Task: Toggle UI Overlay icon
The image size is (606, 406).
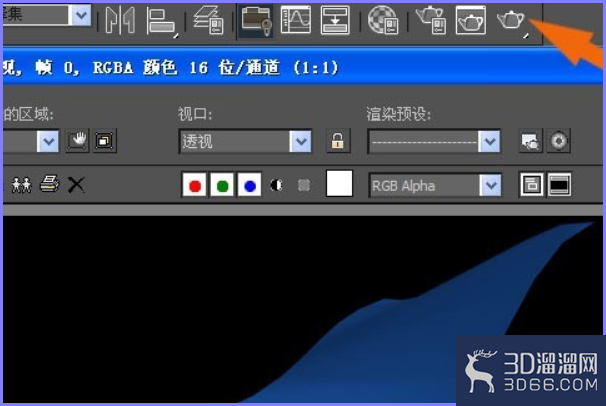Action: [x=531, y=185]
